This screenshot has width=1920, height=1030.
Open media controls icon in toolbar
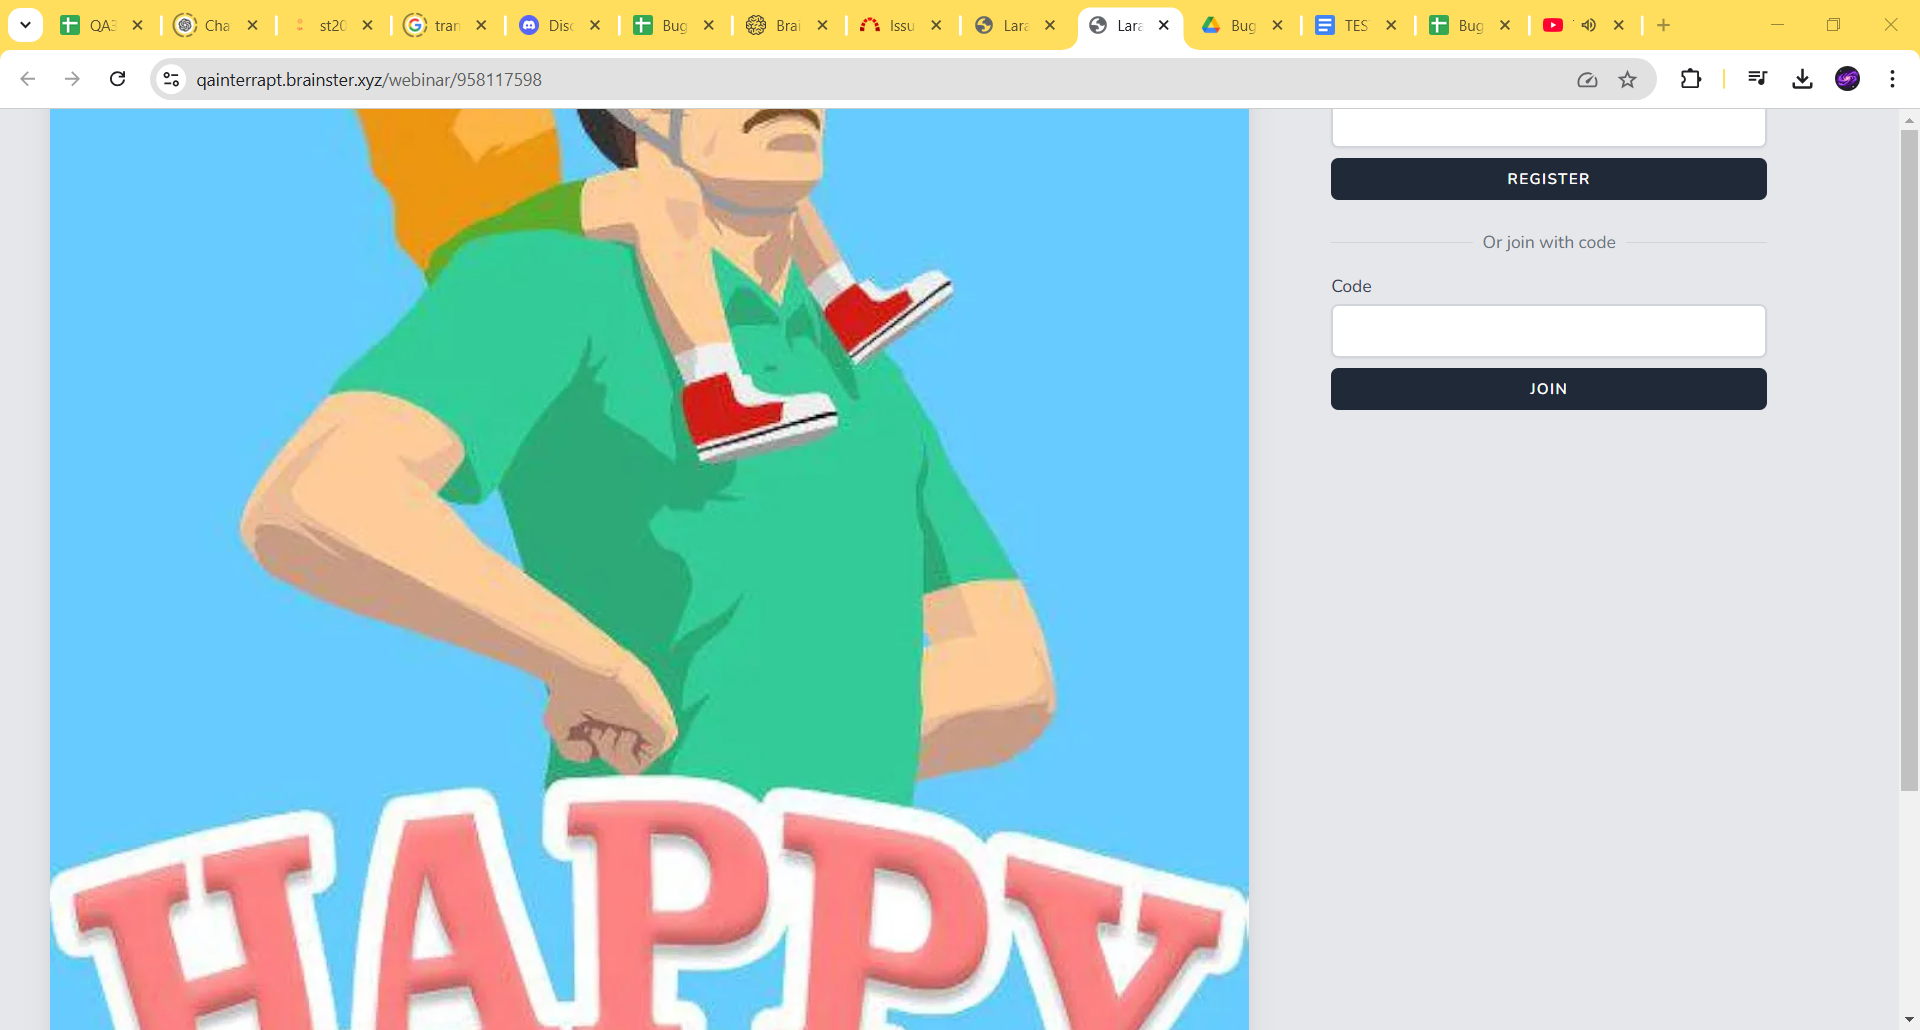tap(1757, 79)
